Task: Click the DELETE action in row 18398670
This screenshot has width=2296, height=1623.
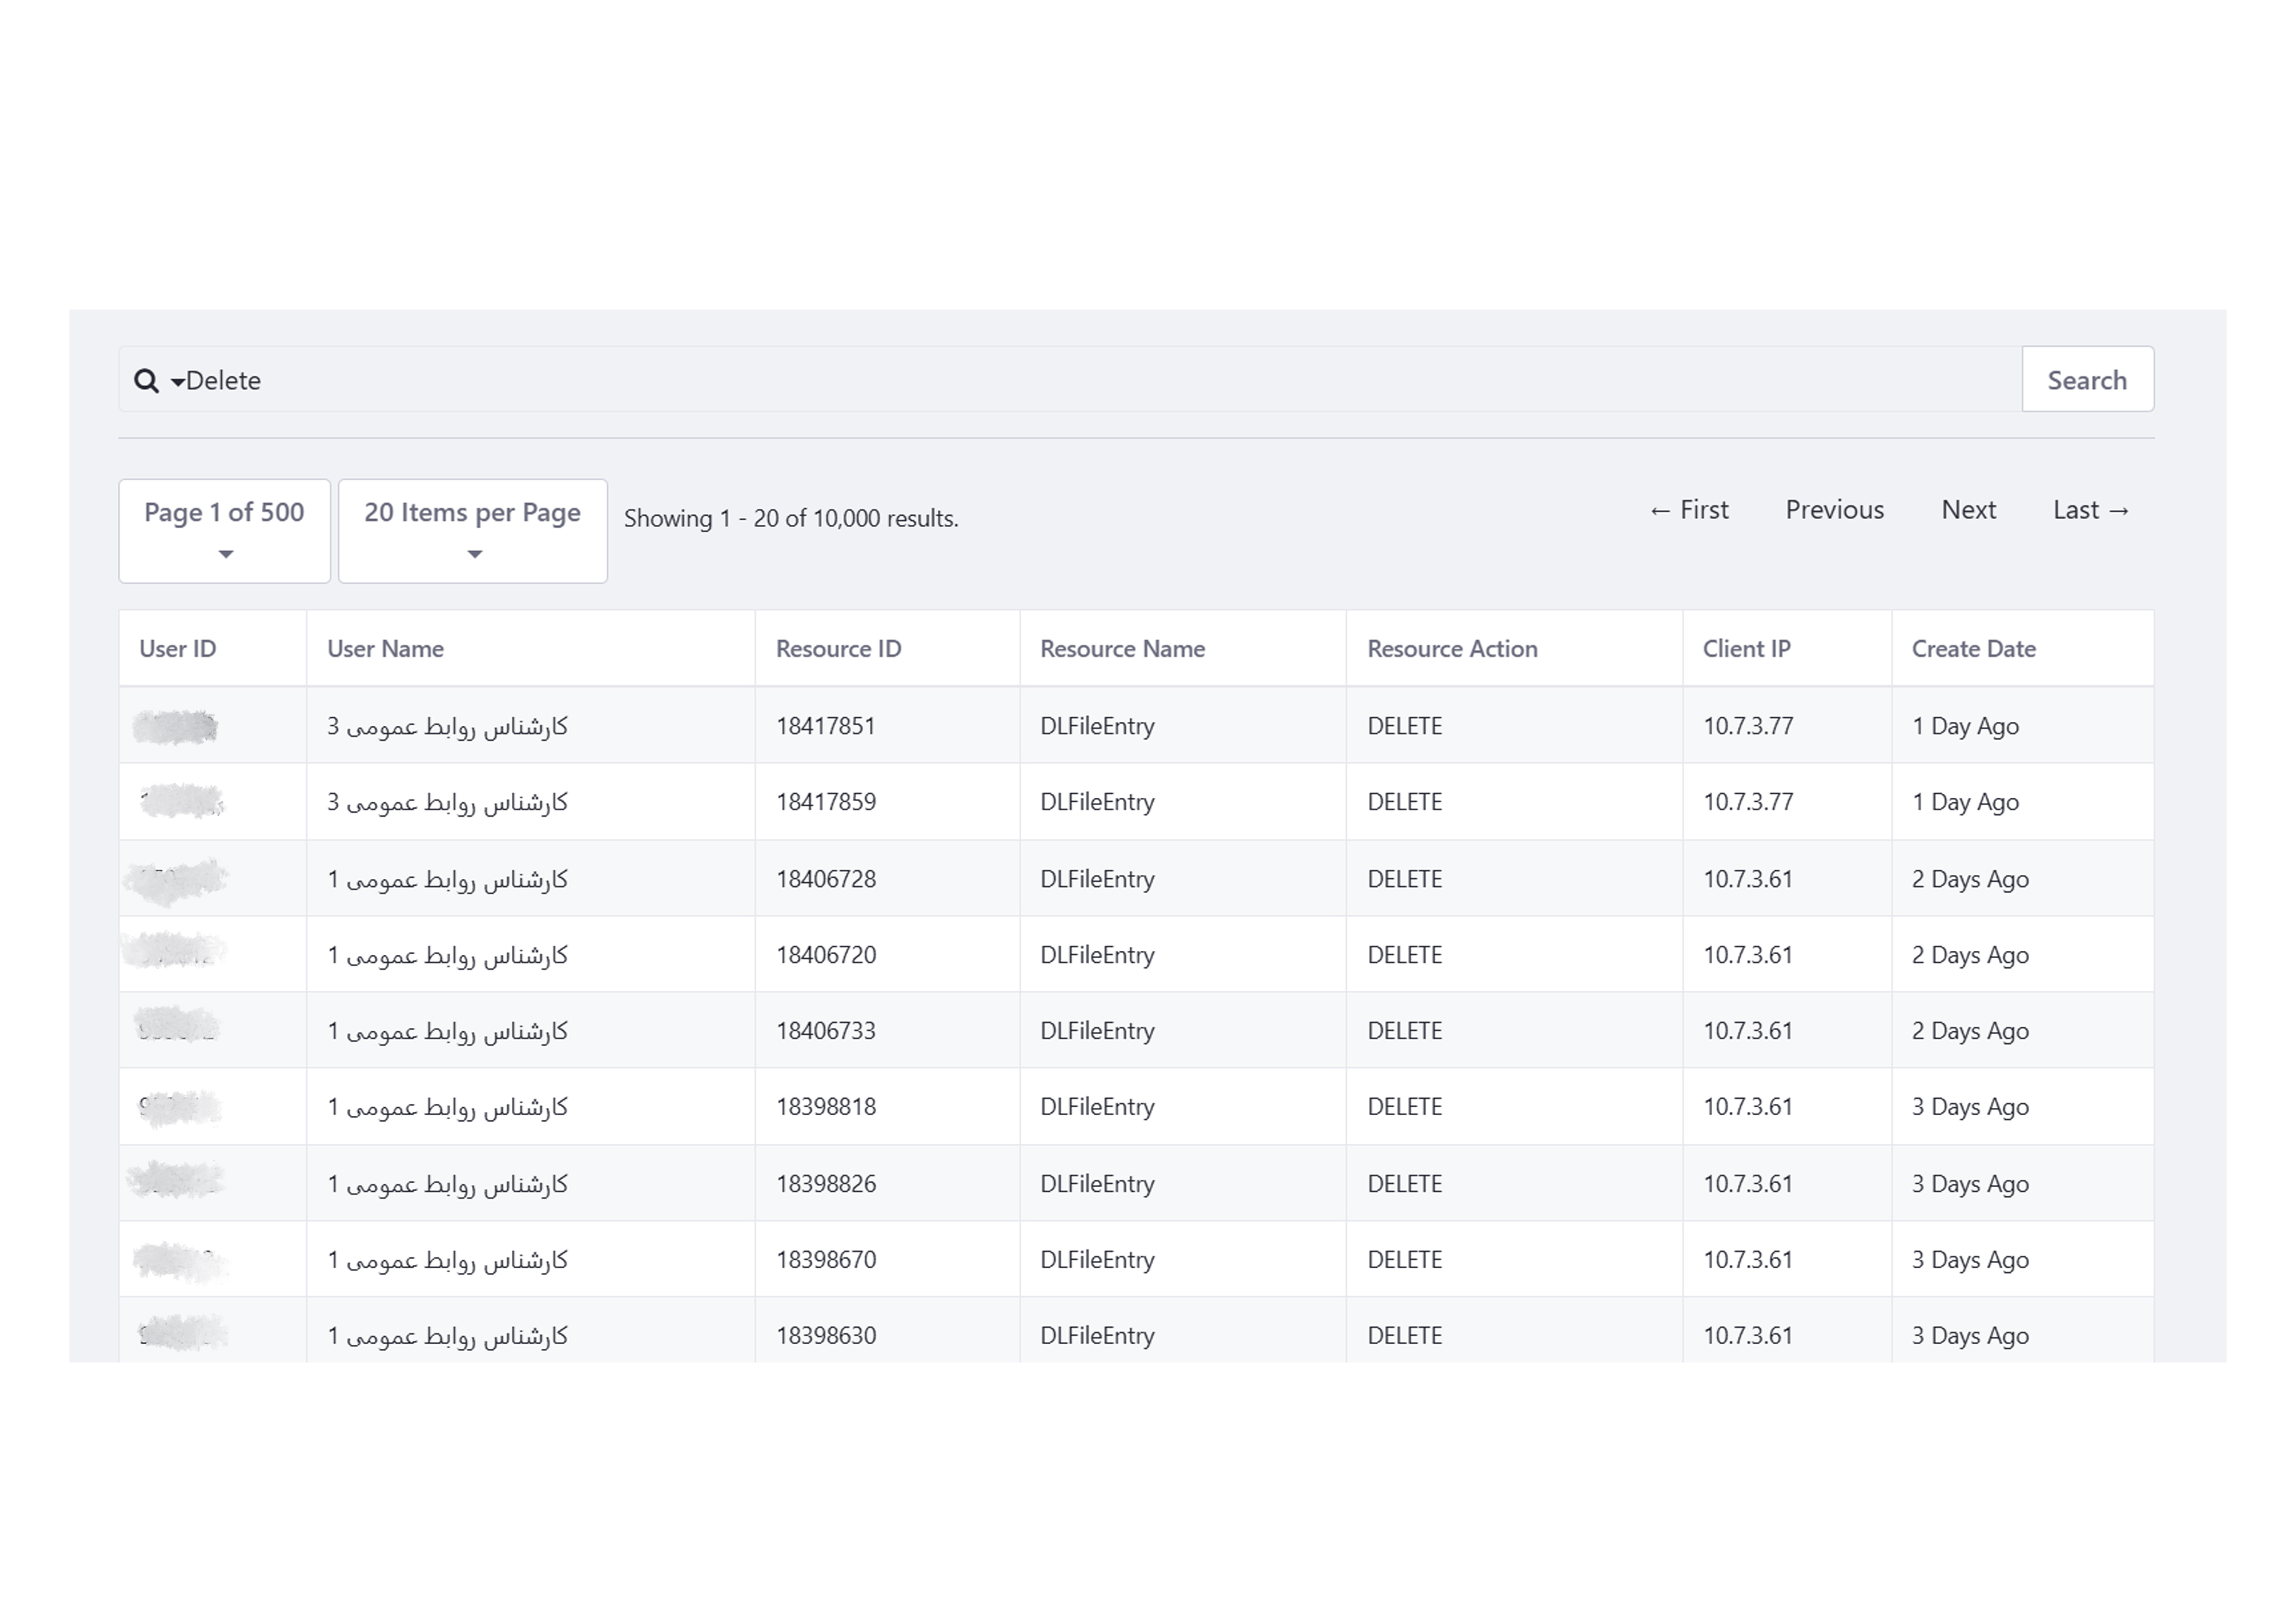Action: tap(1404, 1260)
